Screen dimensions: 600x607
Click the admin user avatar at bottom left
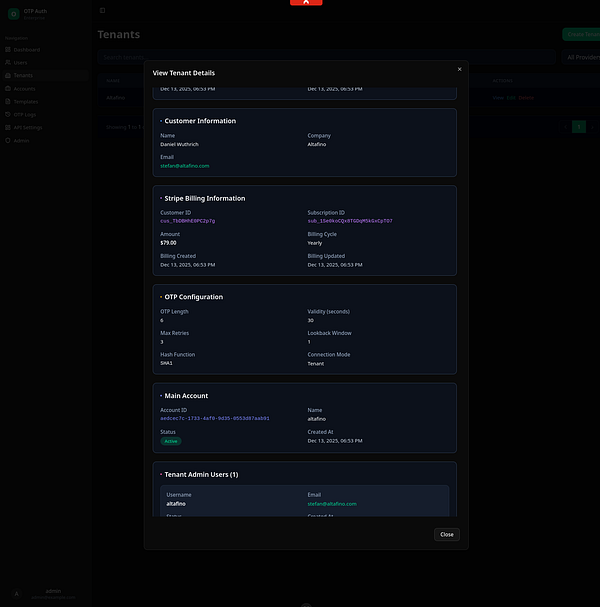(x=16, y=594)
